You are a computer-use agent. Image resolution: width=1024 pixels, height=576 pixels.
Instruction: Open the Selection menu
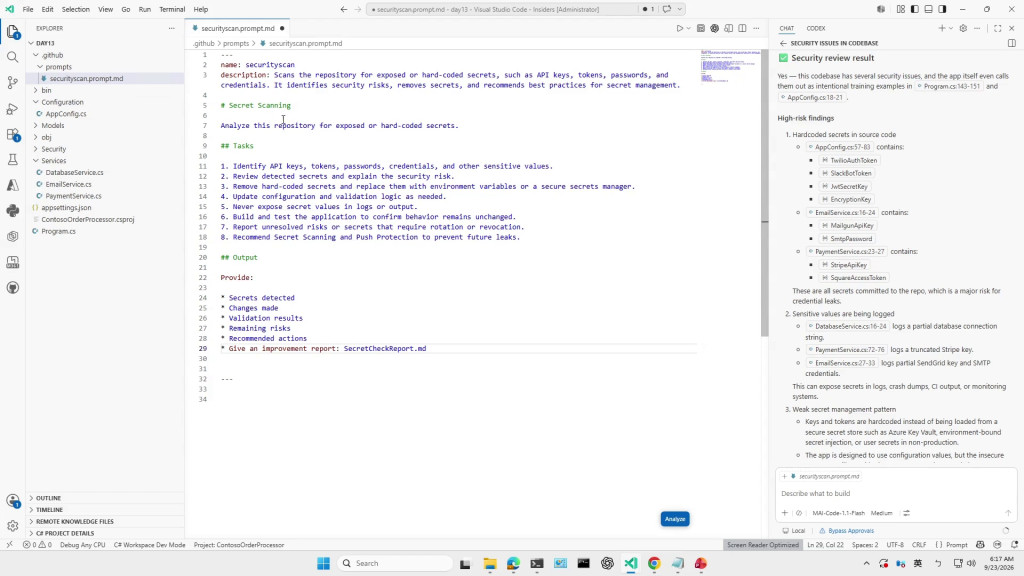(x=76, y=9)
